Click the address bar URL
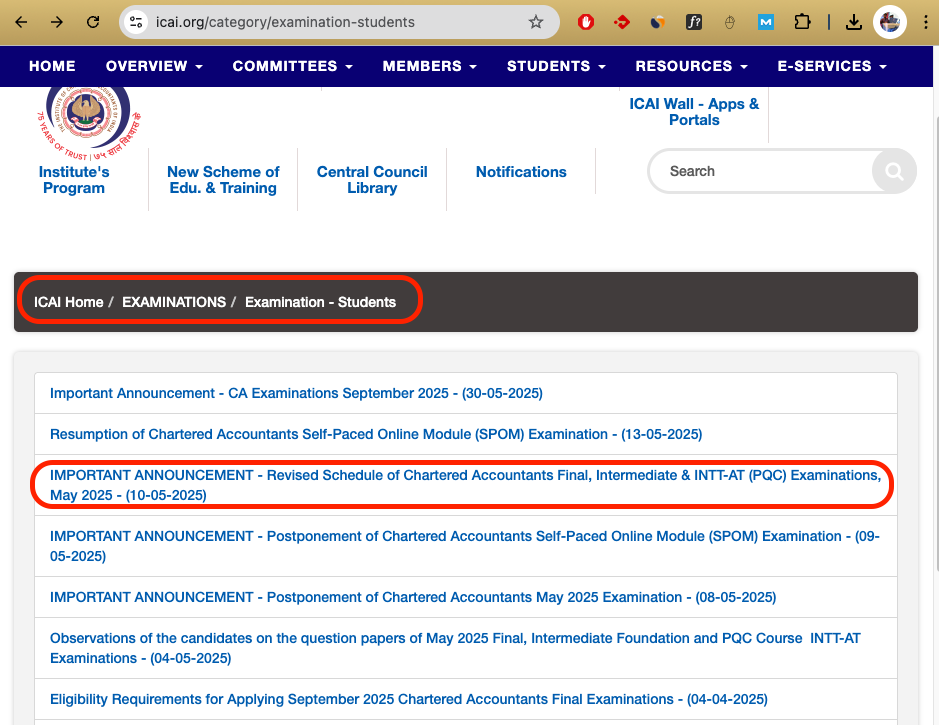This screenshot has height=725, width=939. tap(285, 23)
